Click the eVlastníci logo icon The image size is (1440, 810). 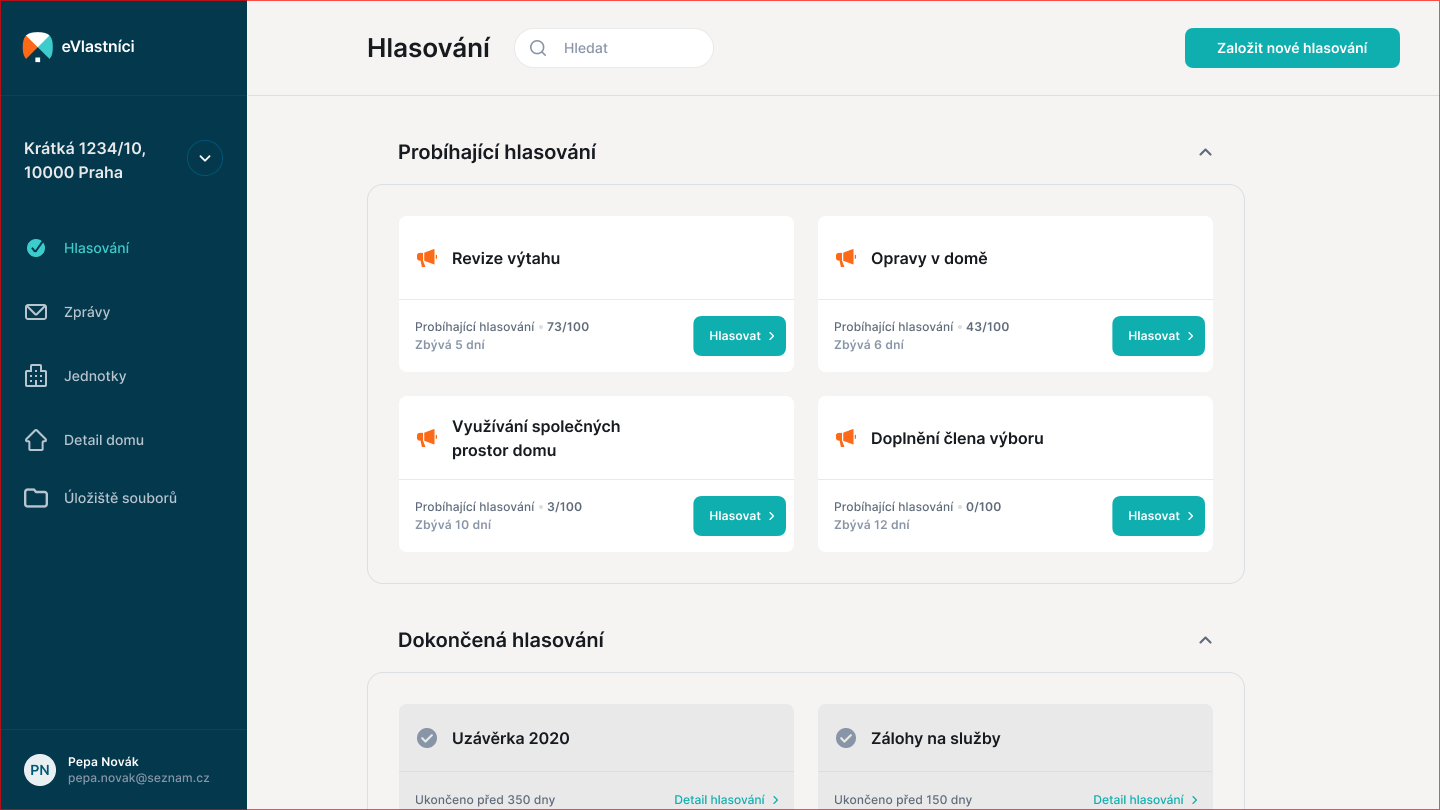(37, 47)
